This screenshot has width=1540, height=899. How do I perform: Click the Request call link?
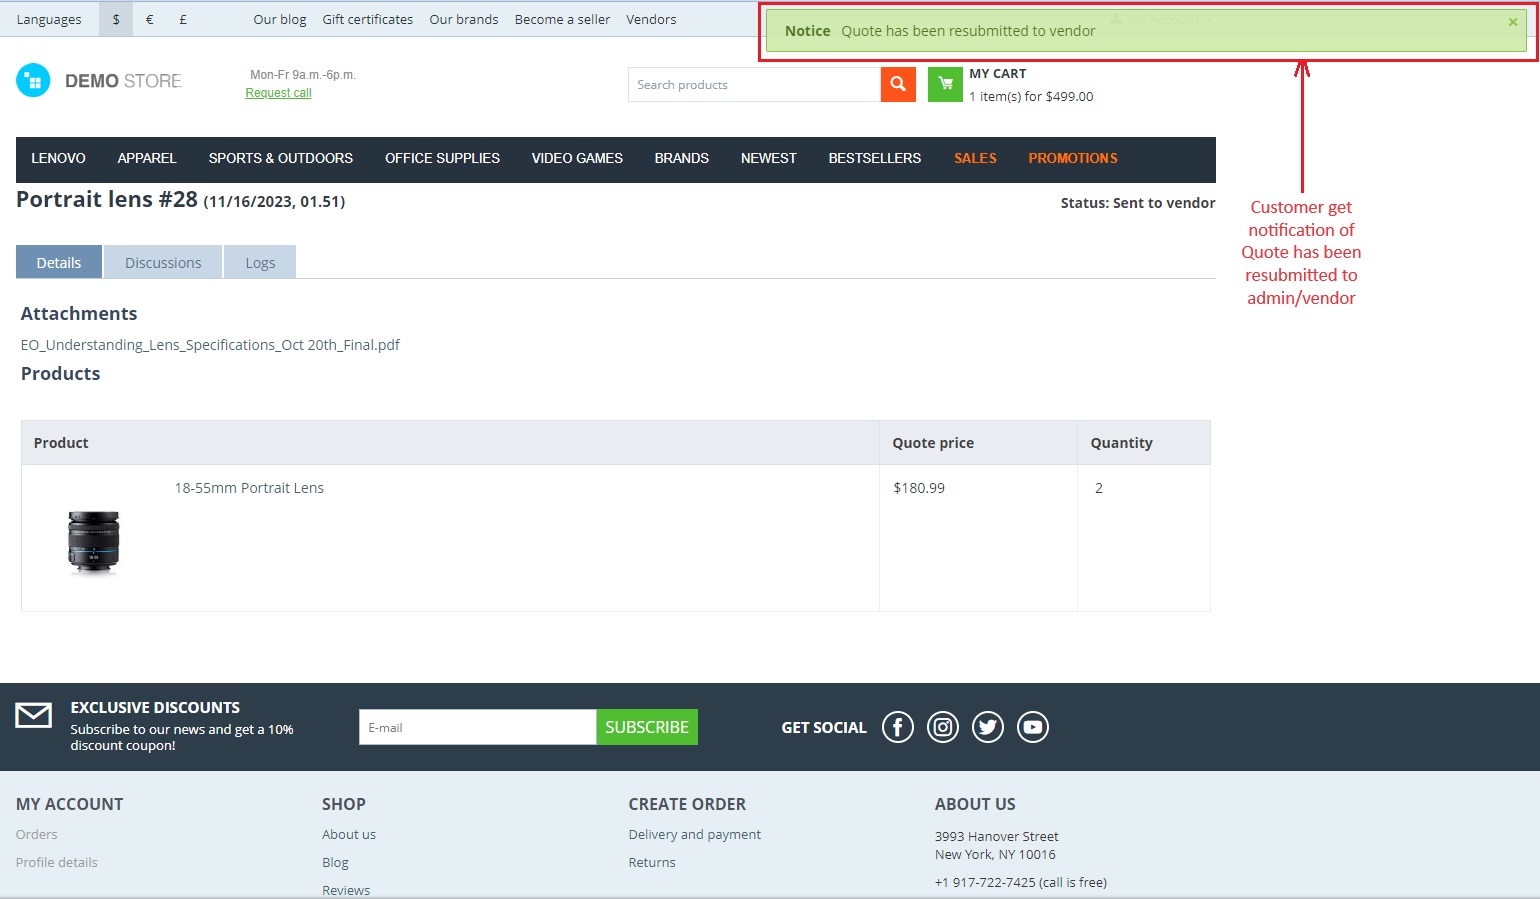279,93
